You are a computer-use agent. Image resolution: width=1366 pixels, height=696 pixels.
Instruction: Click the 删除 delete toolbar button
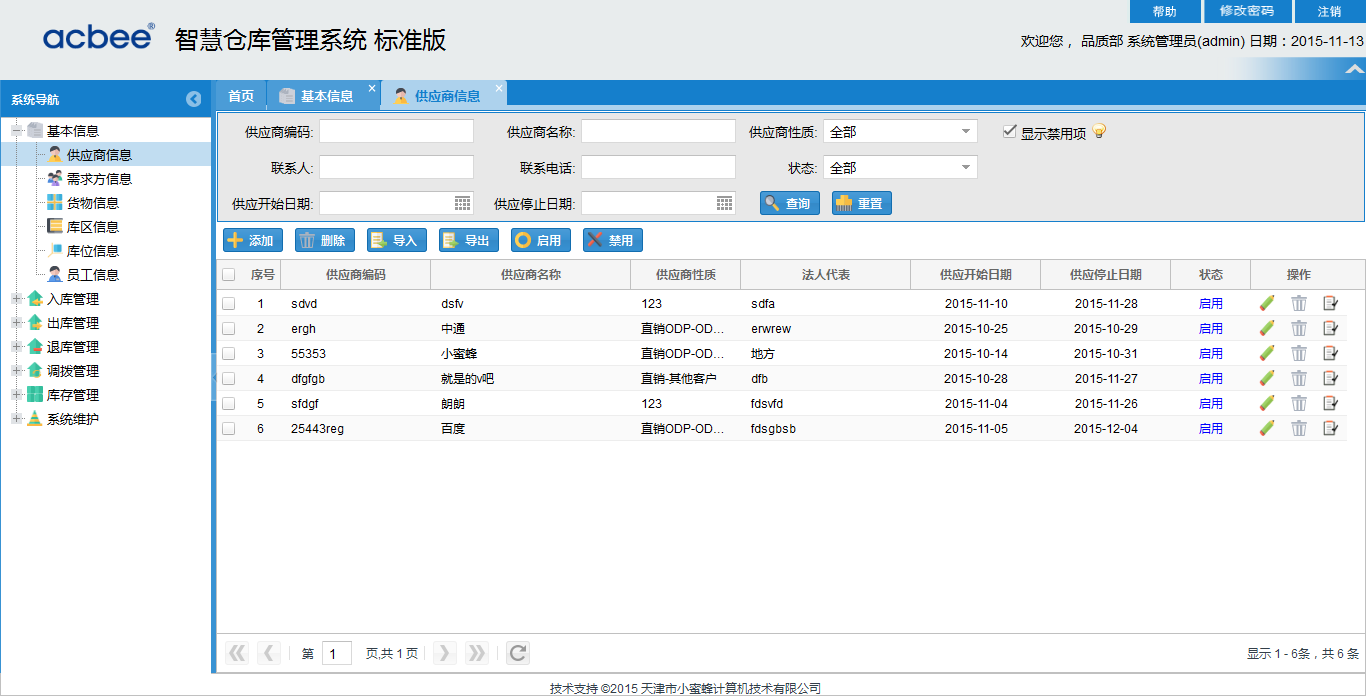point(325,240)
